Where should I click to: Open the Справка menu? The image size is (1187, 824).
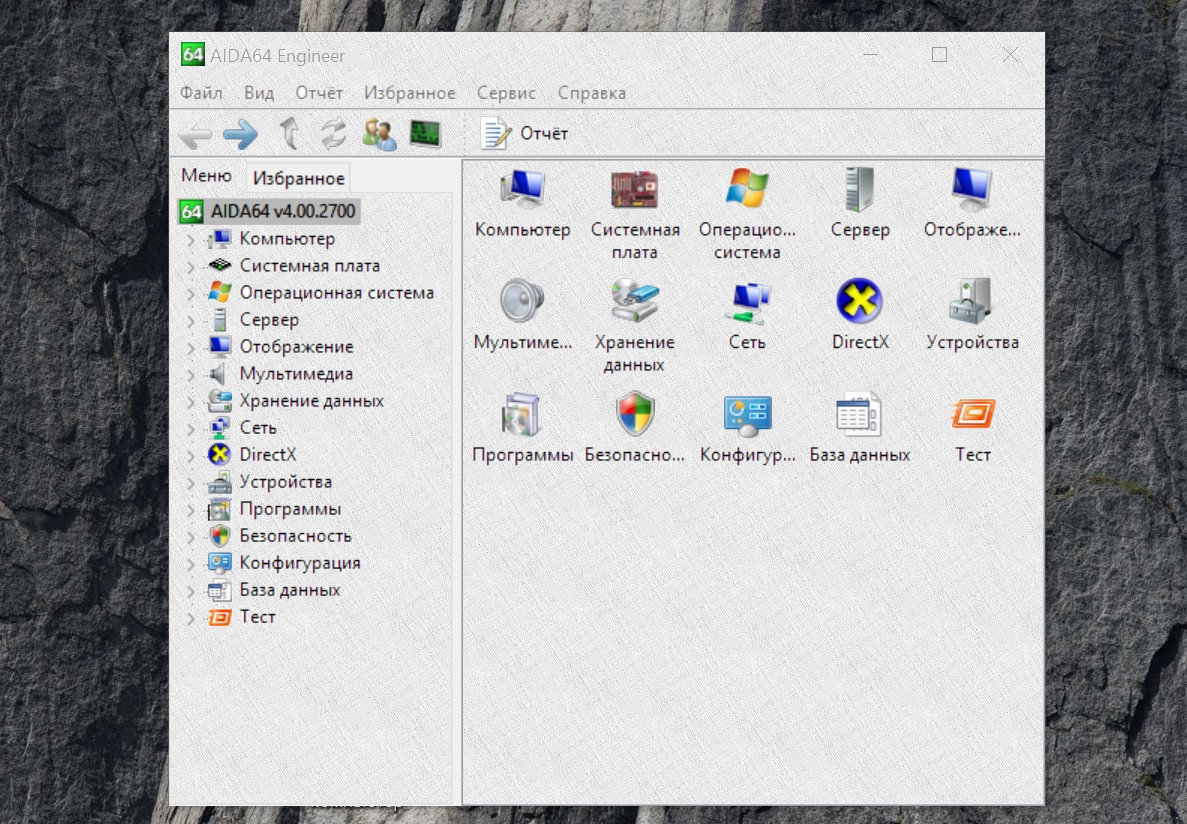[x=592, y=92]
